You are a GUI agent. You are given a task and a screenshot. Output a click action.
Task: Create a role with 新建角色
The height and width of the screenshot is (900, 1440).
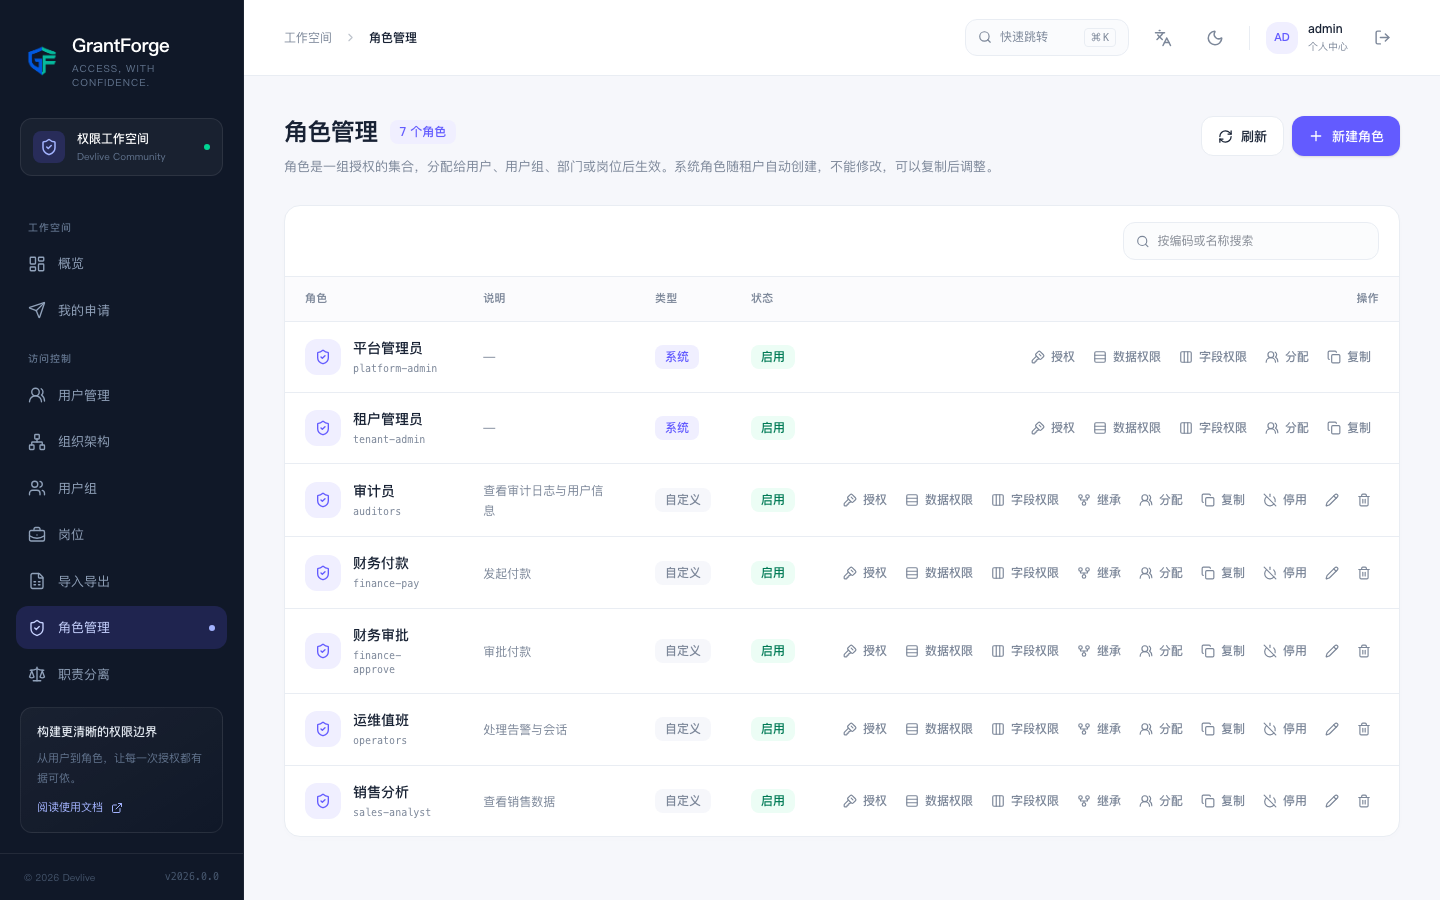click(x=1346, y=136)
